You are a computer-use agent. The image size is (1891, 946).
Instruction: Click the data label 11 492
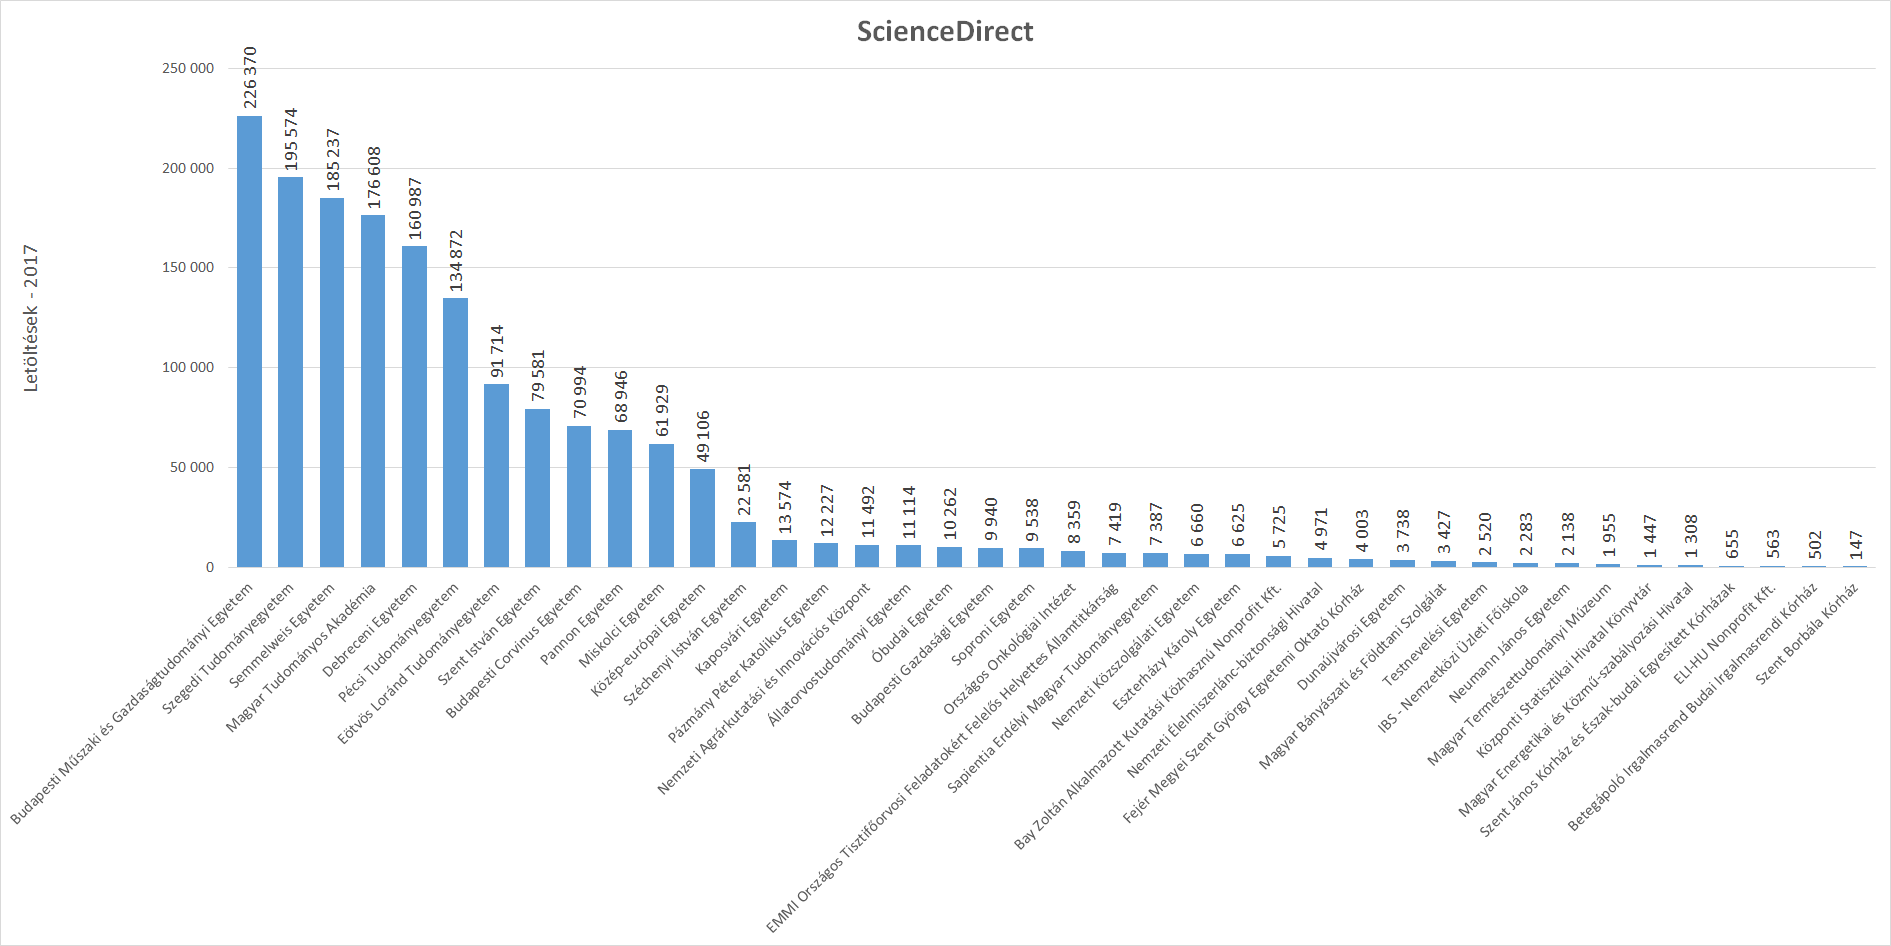coord(867,512)
